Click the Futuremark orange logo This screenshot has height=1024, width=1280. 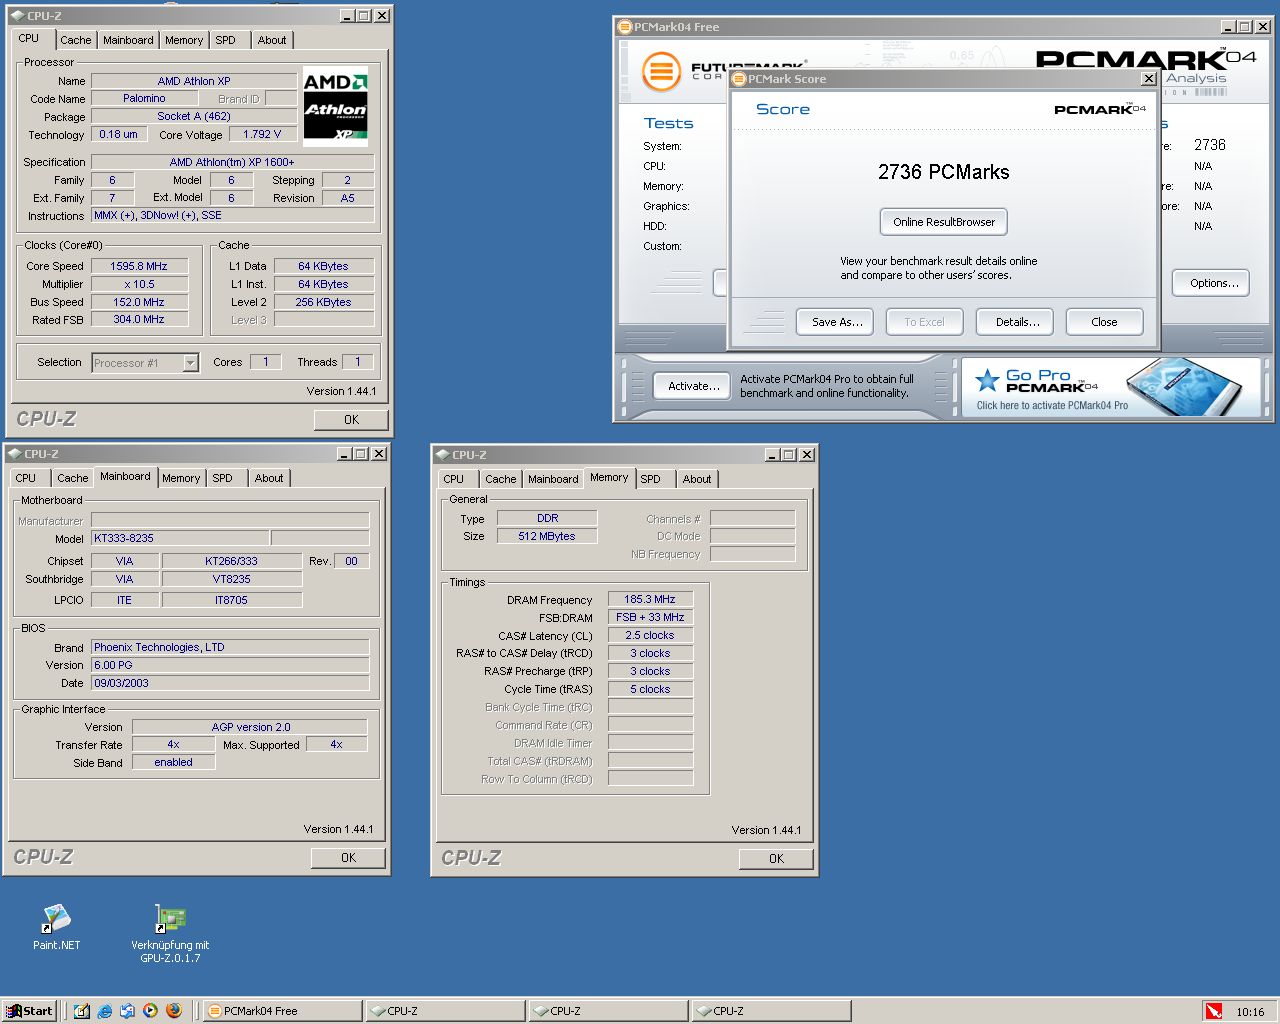(661, 72)
